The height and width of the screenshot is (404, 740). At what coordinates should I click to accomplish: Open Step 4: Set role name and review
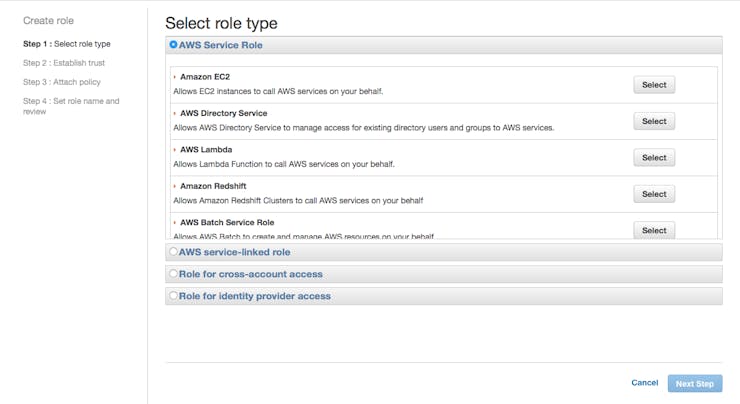pos(71,106)
